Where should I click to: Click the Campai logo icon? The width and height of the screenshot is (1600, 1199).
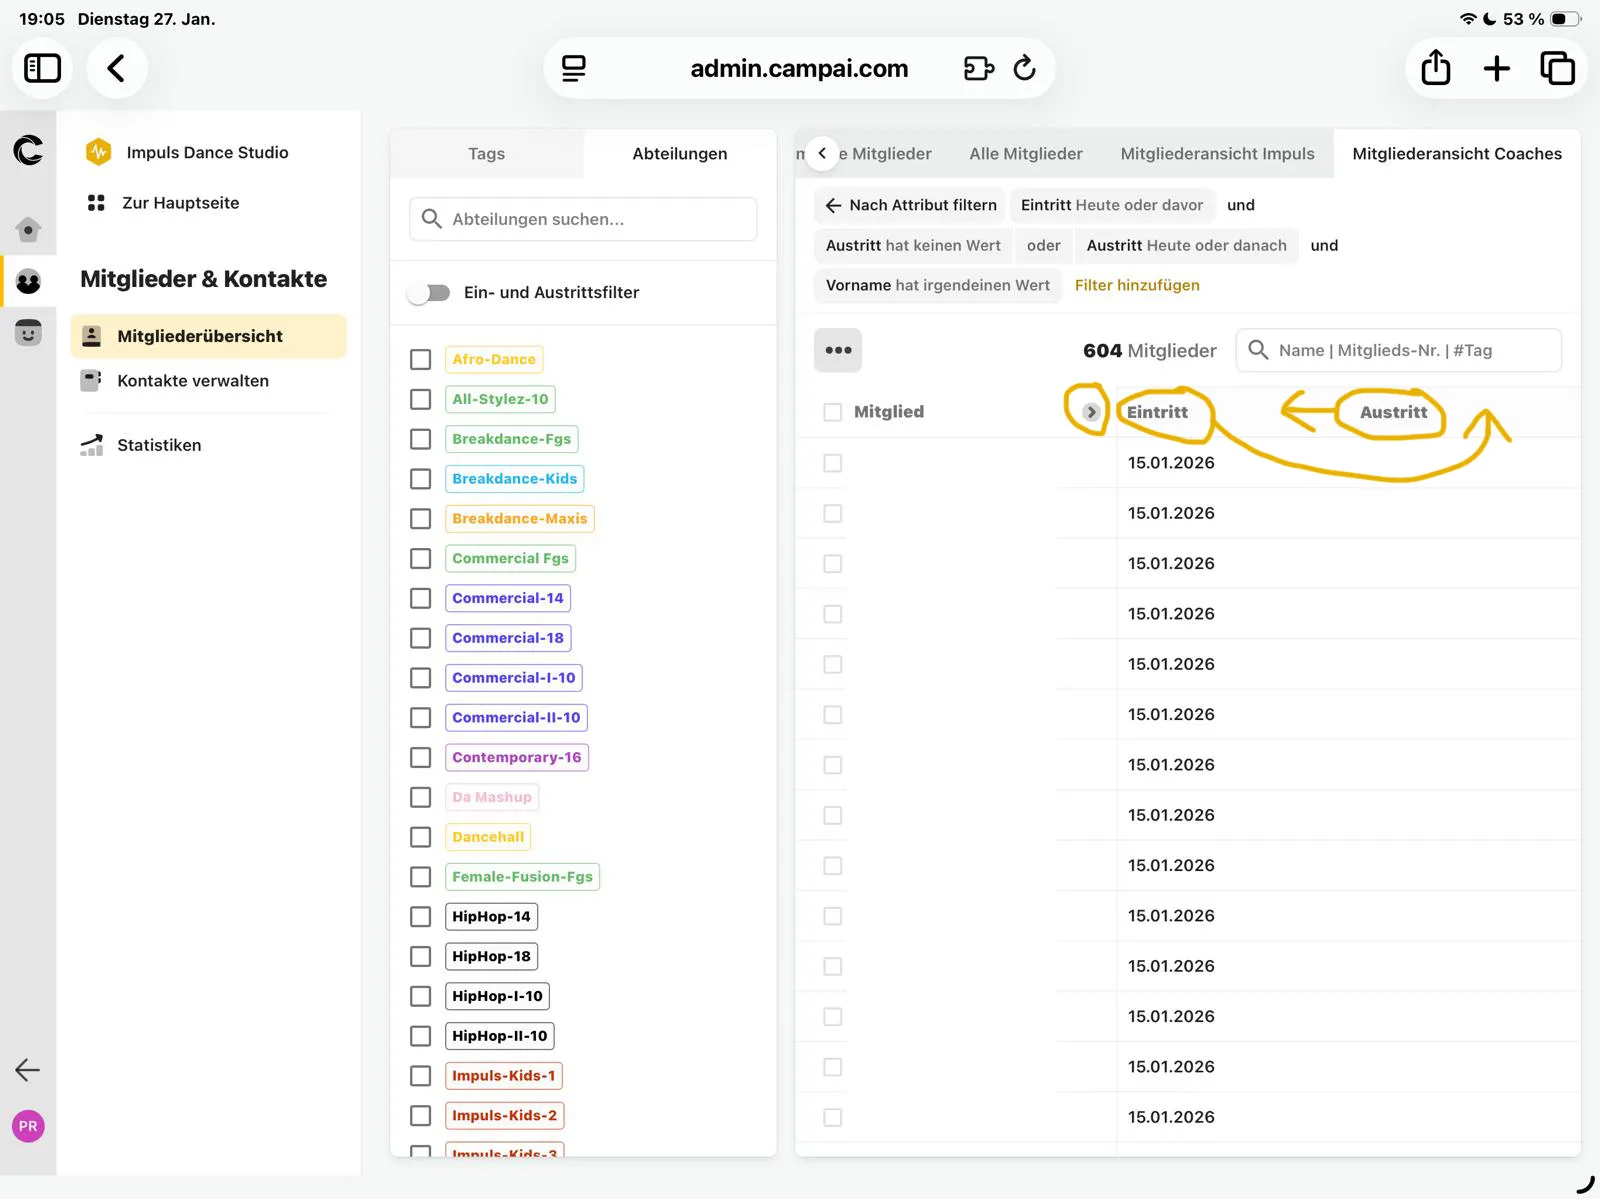pos(28,151)
